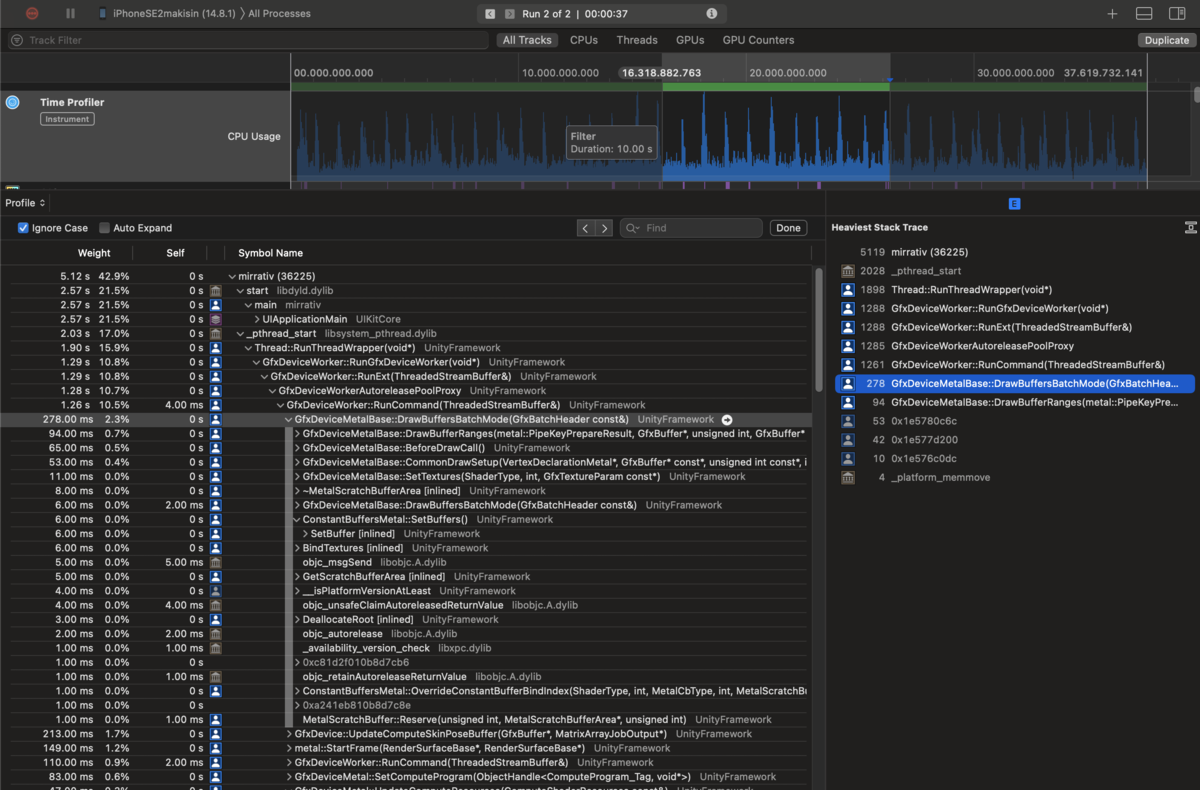The width and height of the screenshot is (1200, 790).
Task: Expand the UIApplicationMain row
Action: click(x=257, y=319)
